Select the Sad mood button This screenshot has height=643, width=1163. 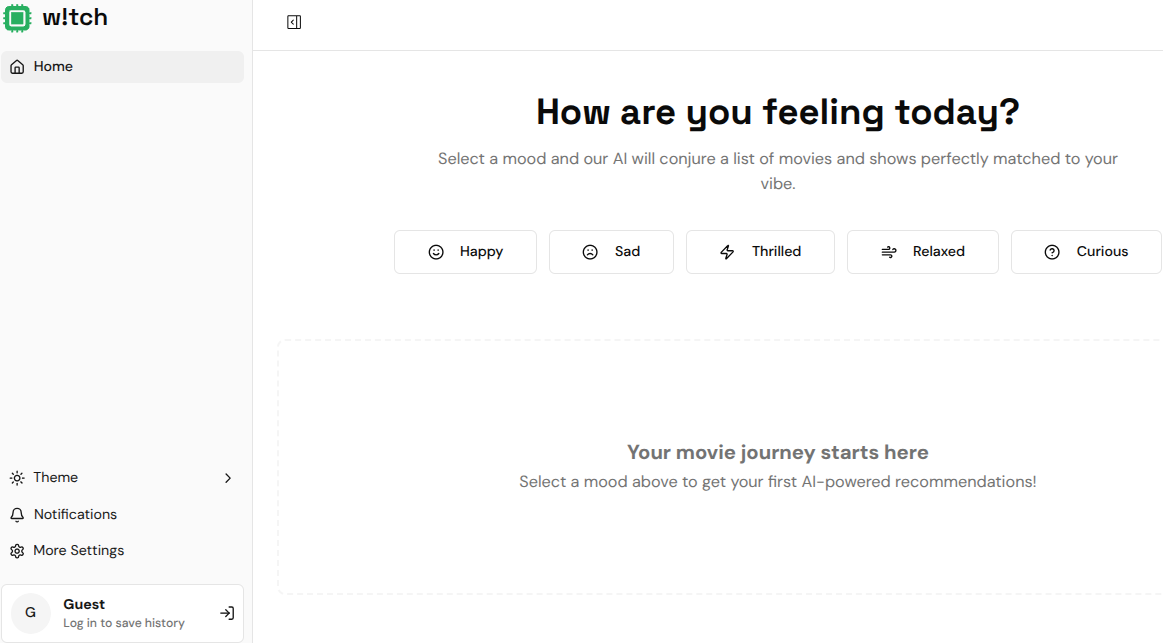(611, 252)
